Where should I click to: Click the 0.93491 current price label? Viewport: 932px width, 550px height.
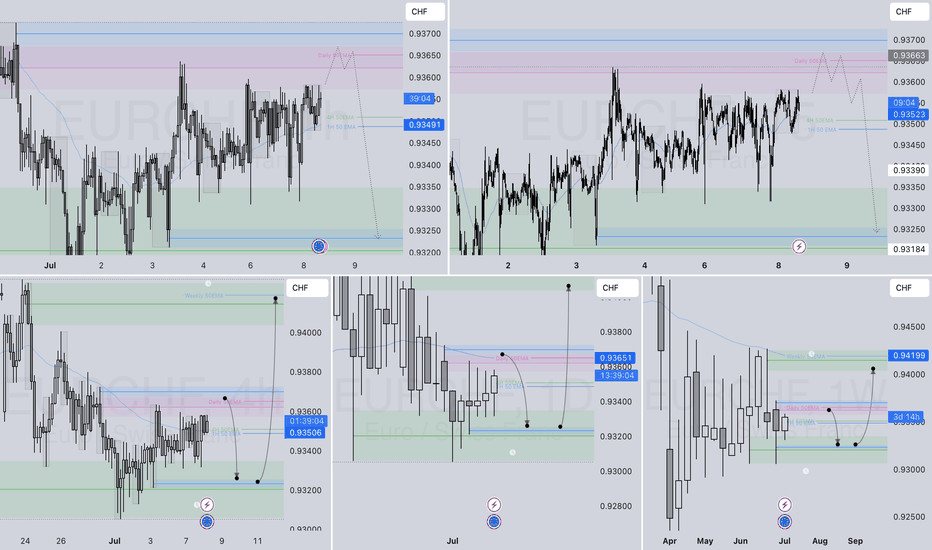coord(424,125)
